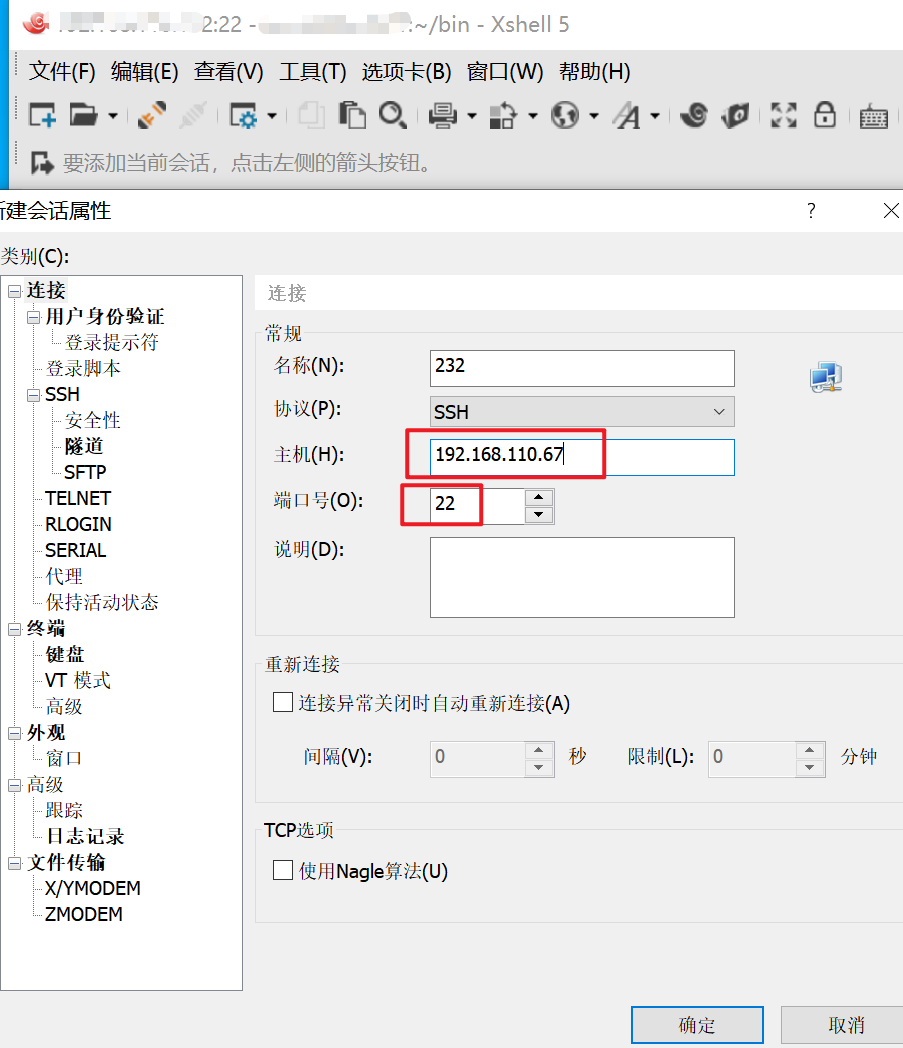Screen dimensions: 903x1048
Task: Select 登录脚本 in category tree
Action: (83, 368)
